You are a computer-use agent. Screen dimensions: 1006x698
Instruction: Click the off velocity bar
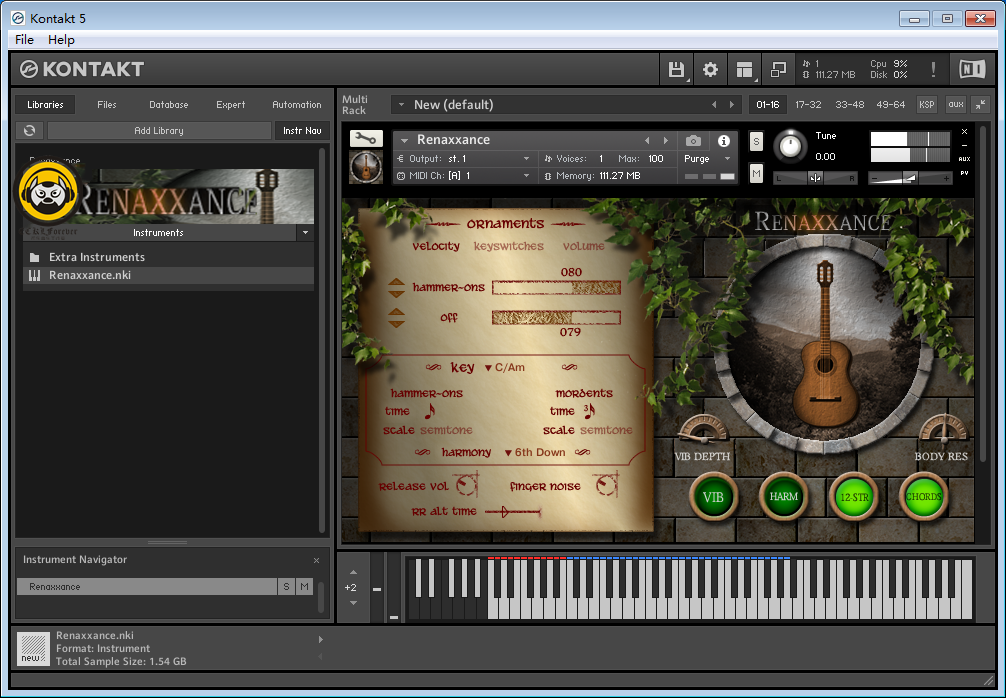556,317
